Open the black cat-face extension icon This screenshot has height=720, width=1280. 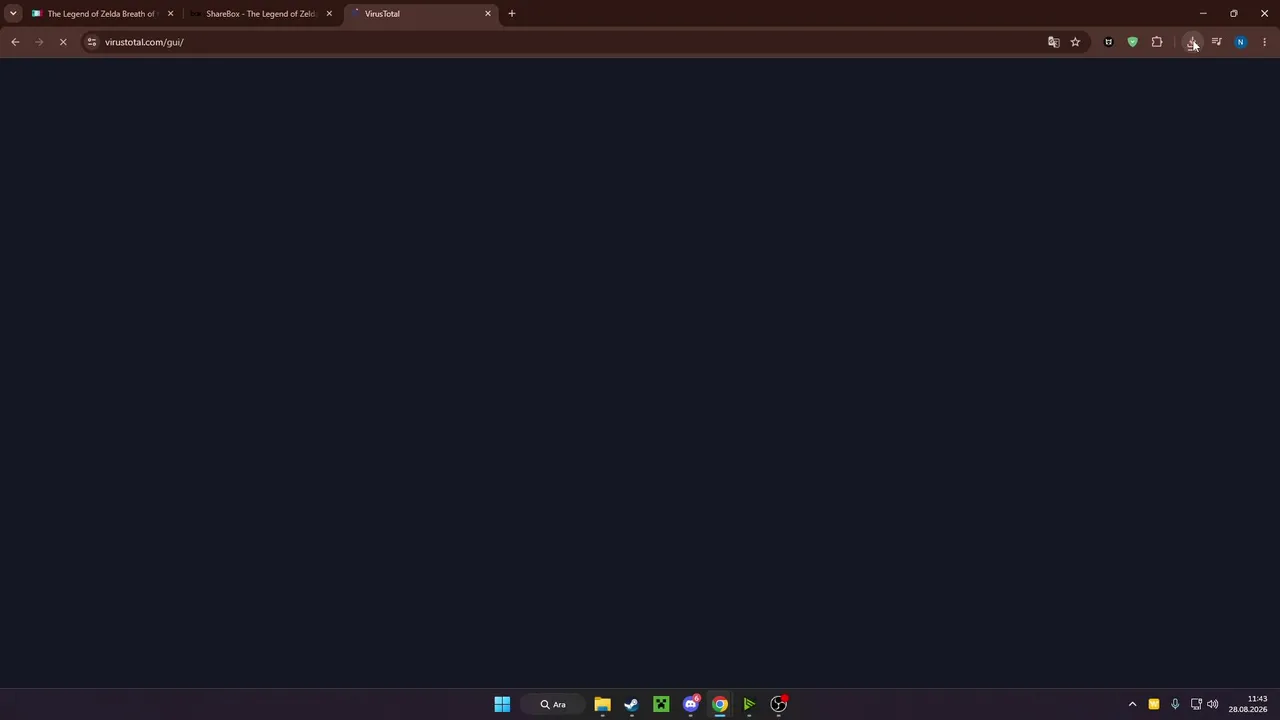pos(1108,42)
